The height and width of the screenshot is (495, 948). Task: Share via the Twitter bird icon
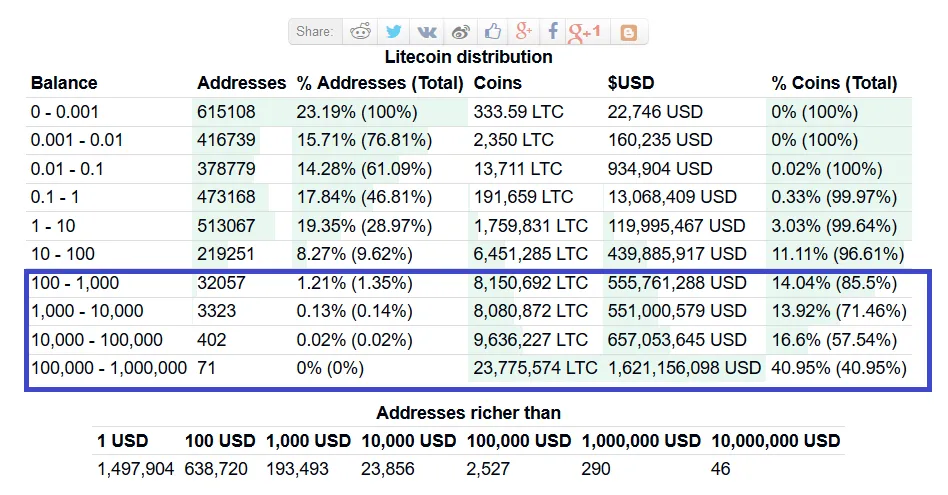(394, 31)
